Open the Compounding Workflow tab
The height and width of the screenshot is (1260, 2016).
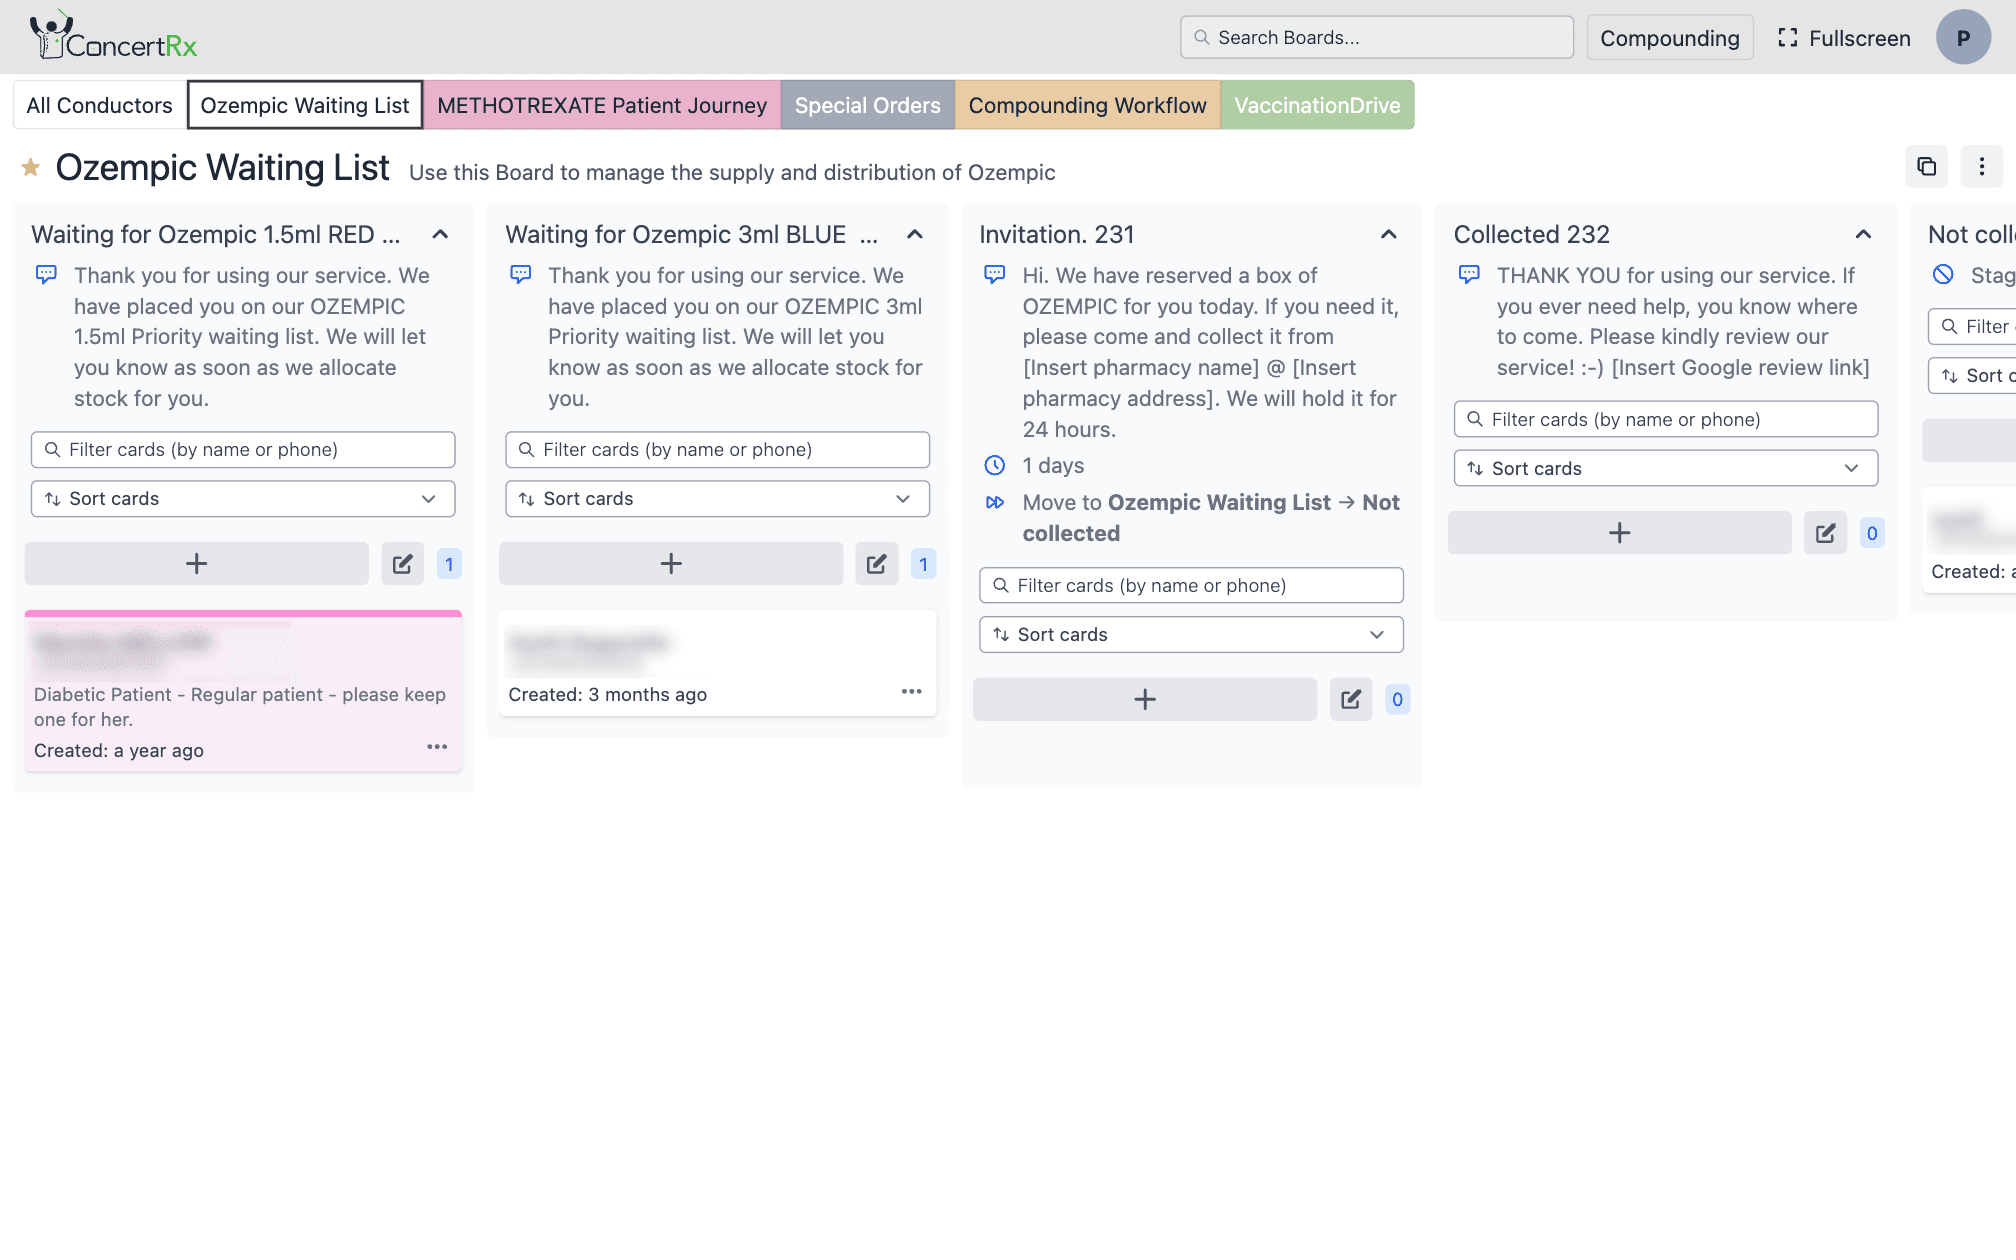point(1087,105)
